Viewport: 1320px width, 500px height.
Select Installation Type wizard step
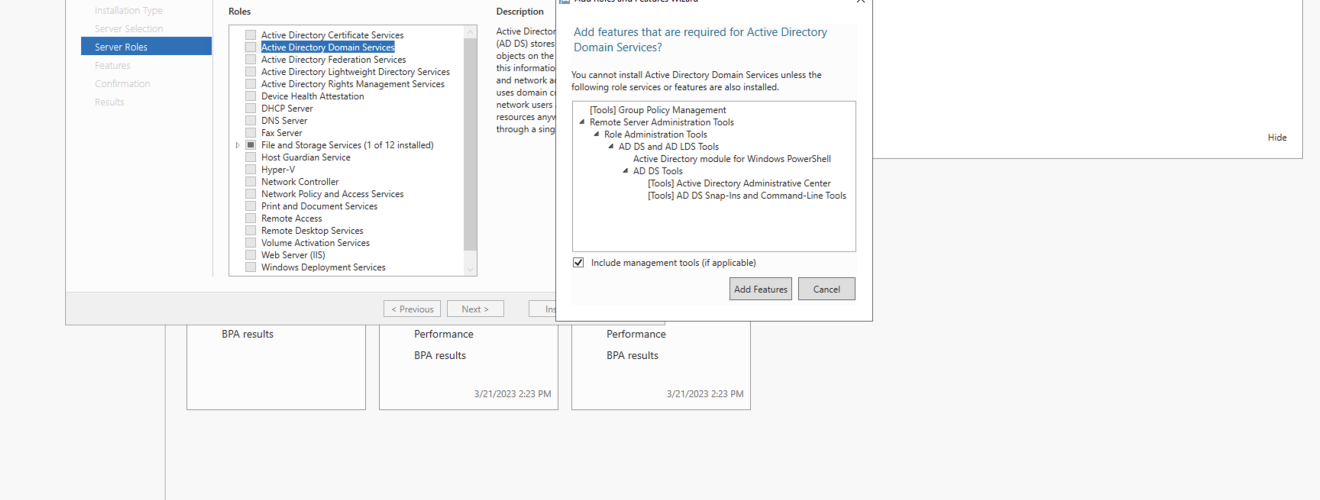129,10
